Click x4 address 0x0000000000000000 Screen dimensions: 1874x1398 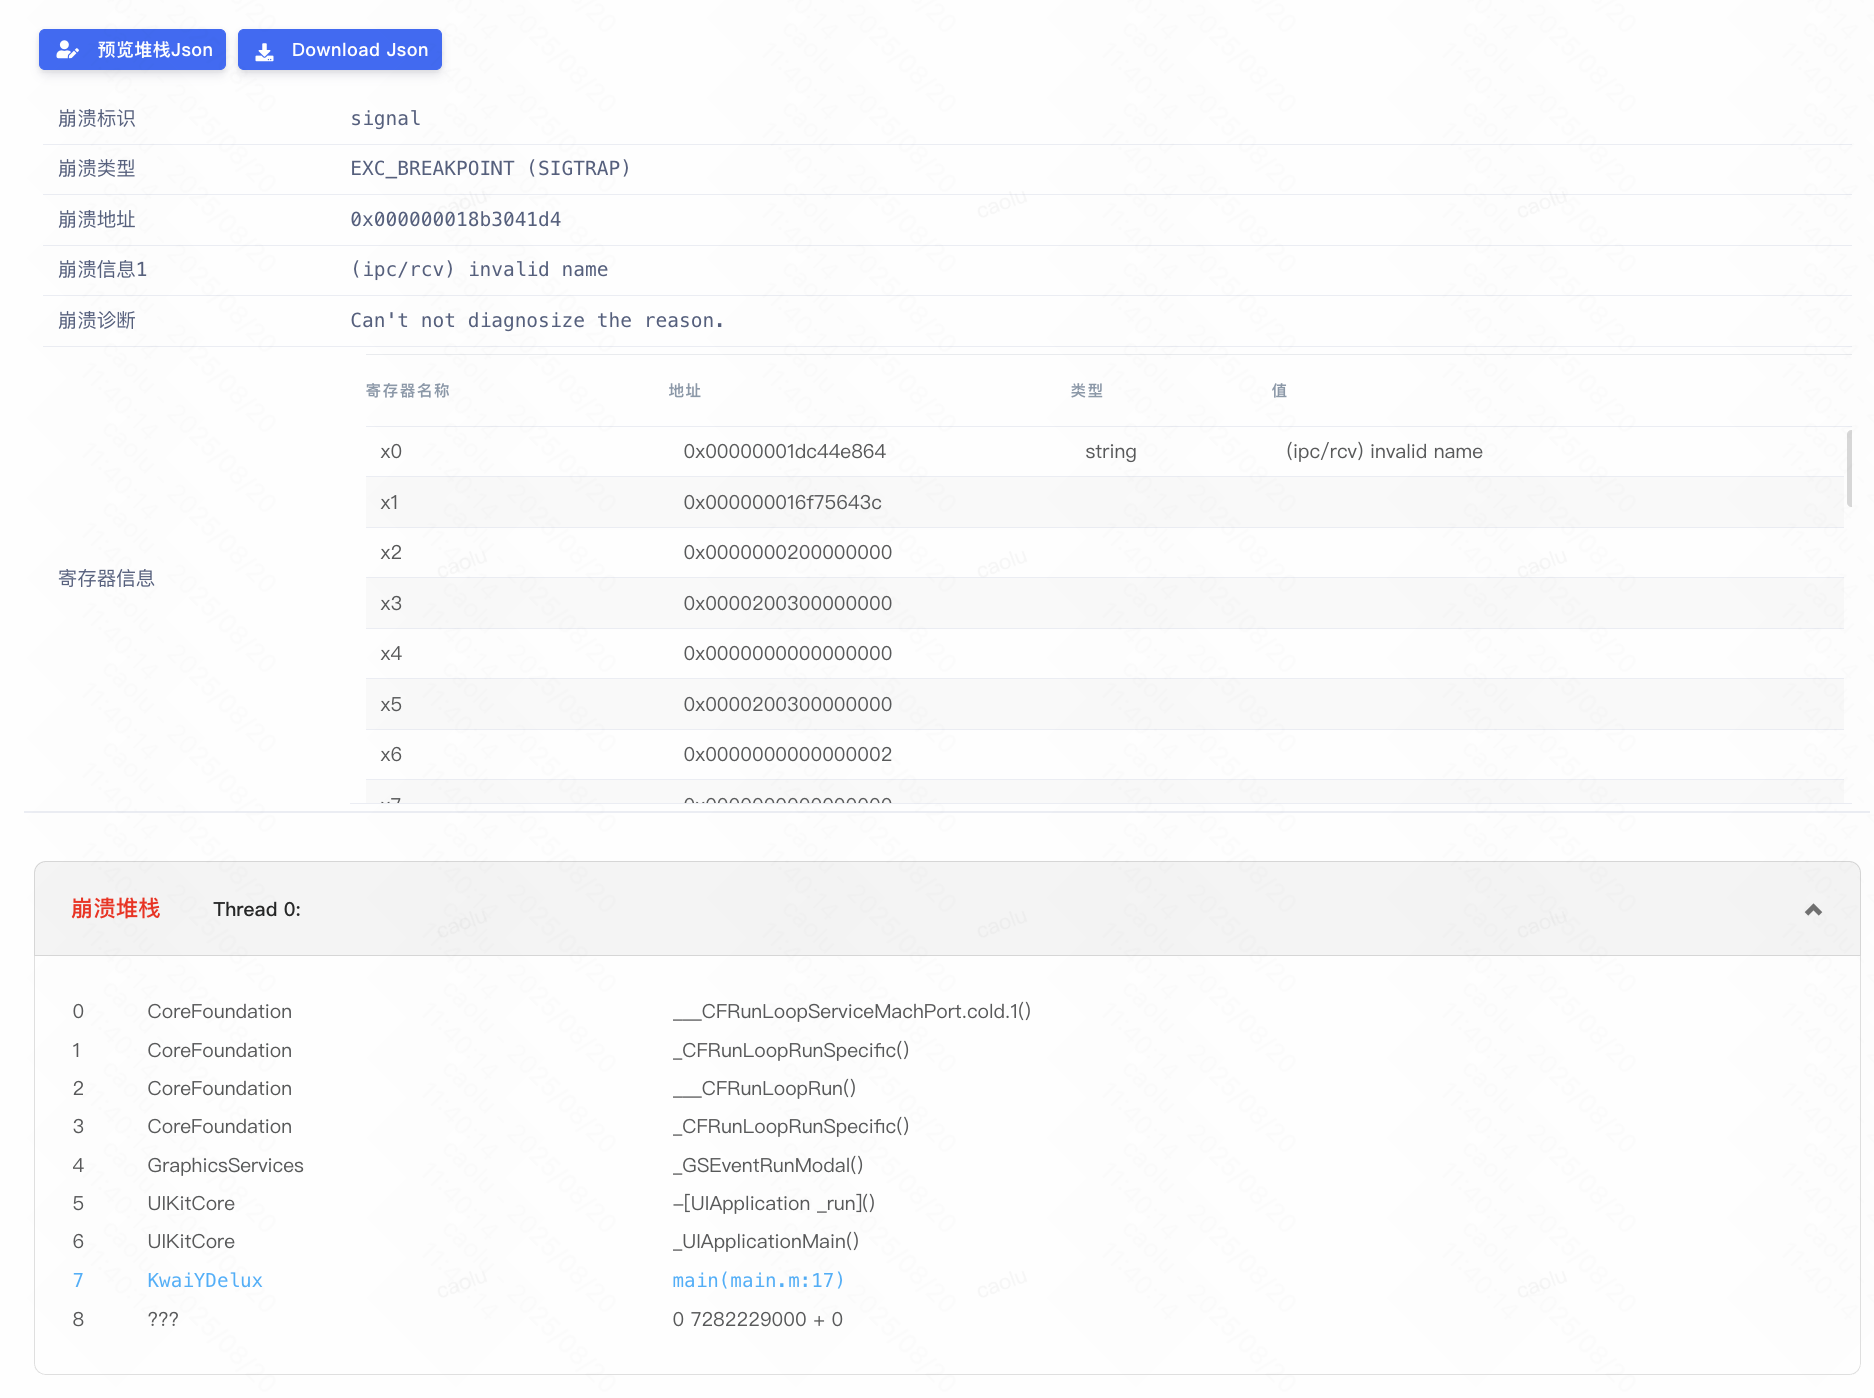787,653
